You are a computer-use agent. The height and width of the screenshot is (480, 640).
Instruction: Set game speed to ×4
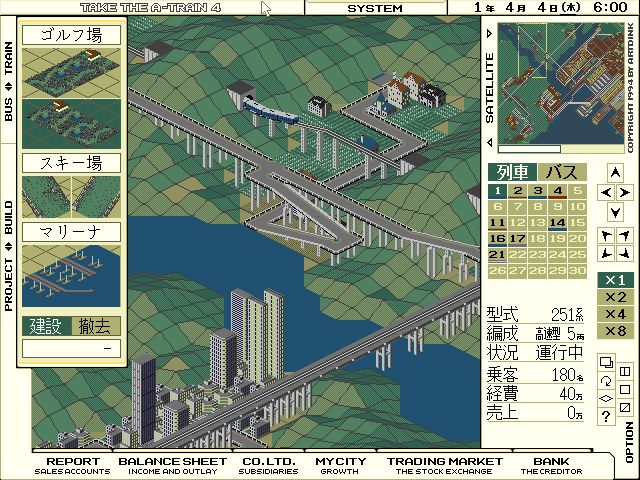615,314
